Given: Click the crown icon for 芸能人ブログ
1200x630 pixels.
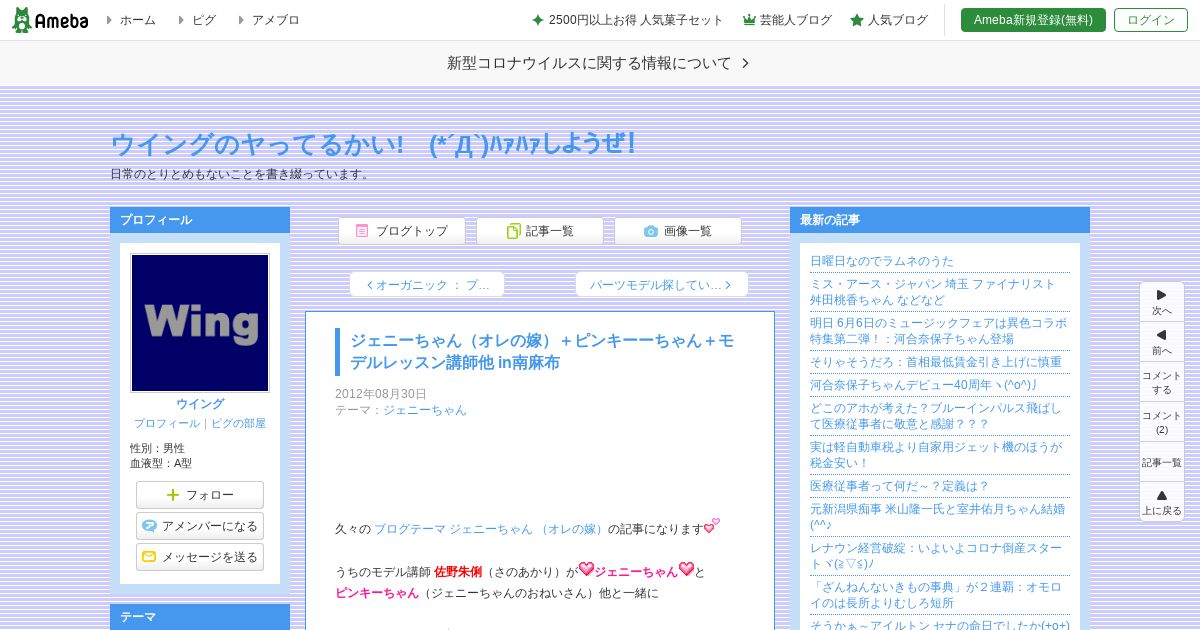Looking at the screenshot, I should click(749, 20).
